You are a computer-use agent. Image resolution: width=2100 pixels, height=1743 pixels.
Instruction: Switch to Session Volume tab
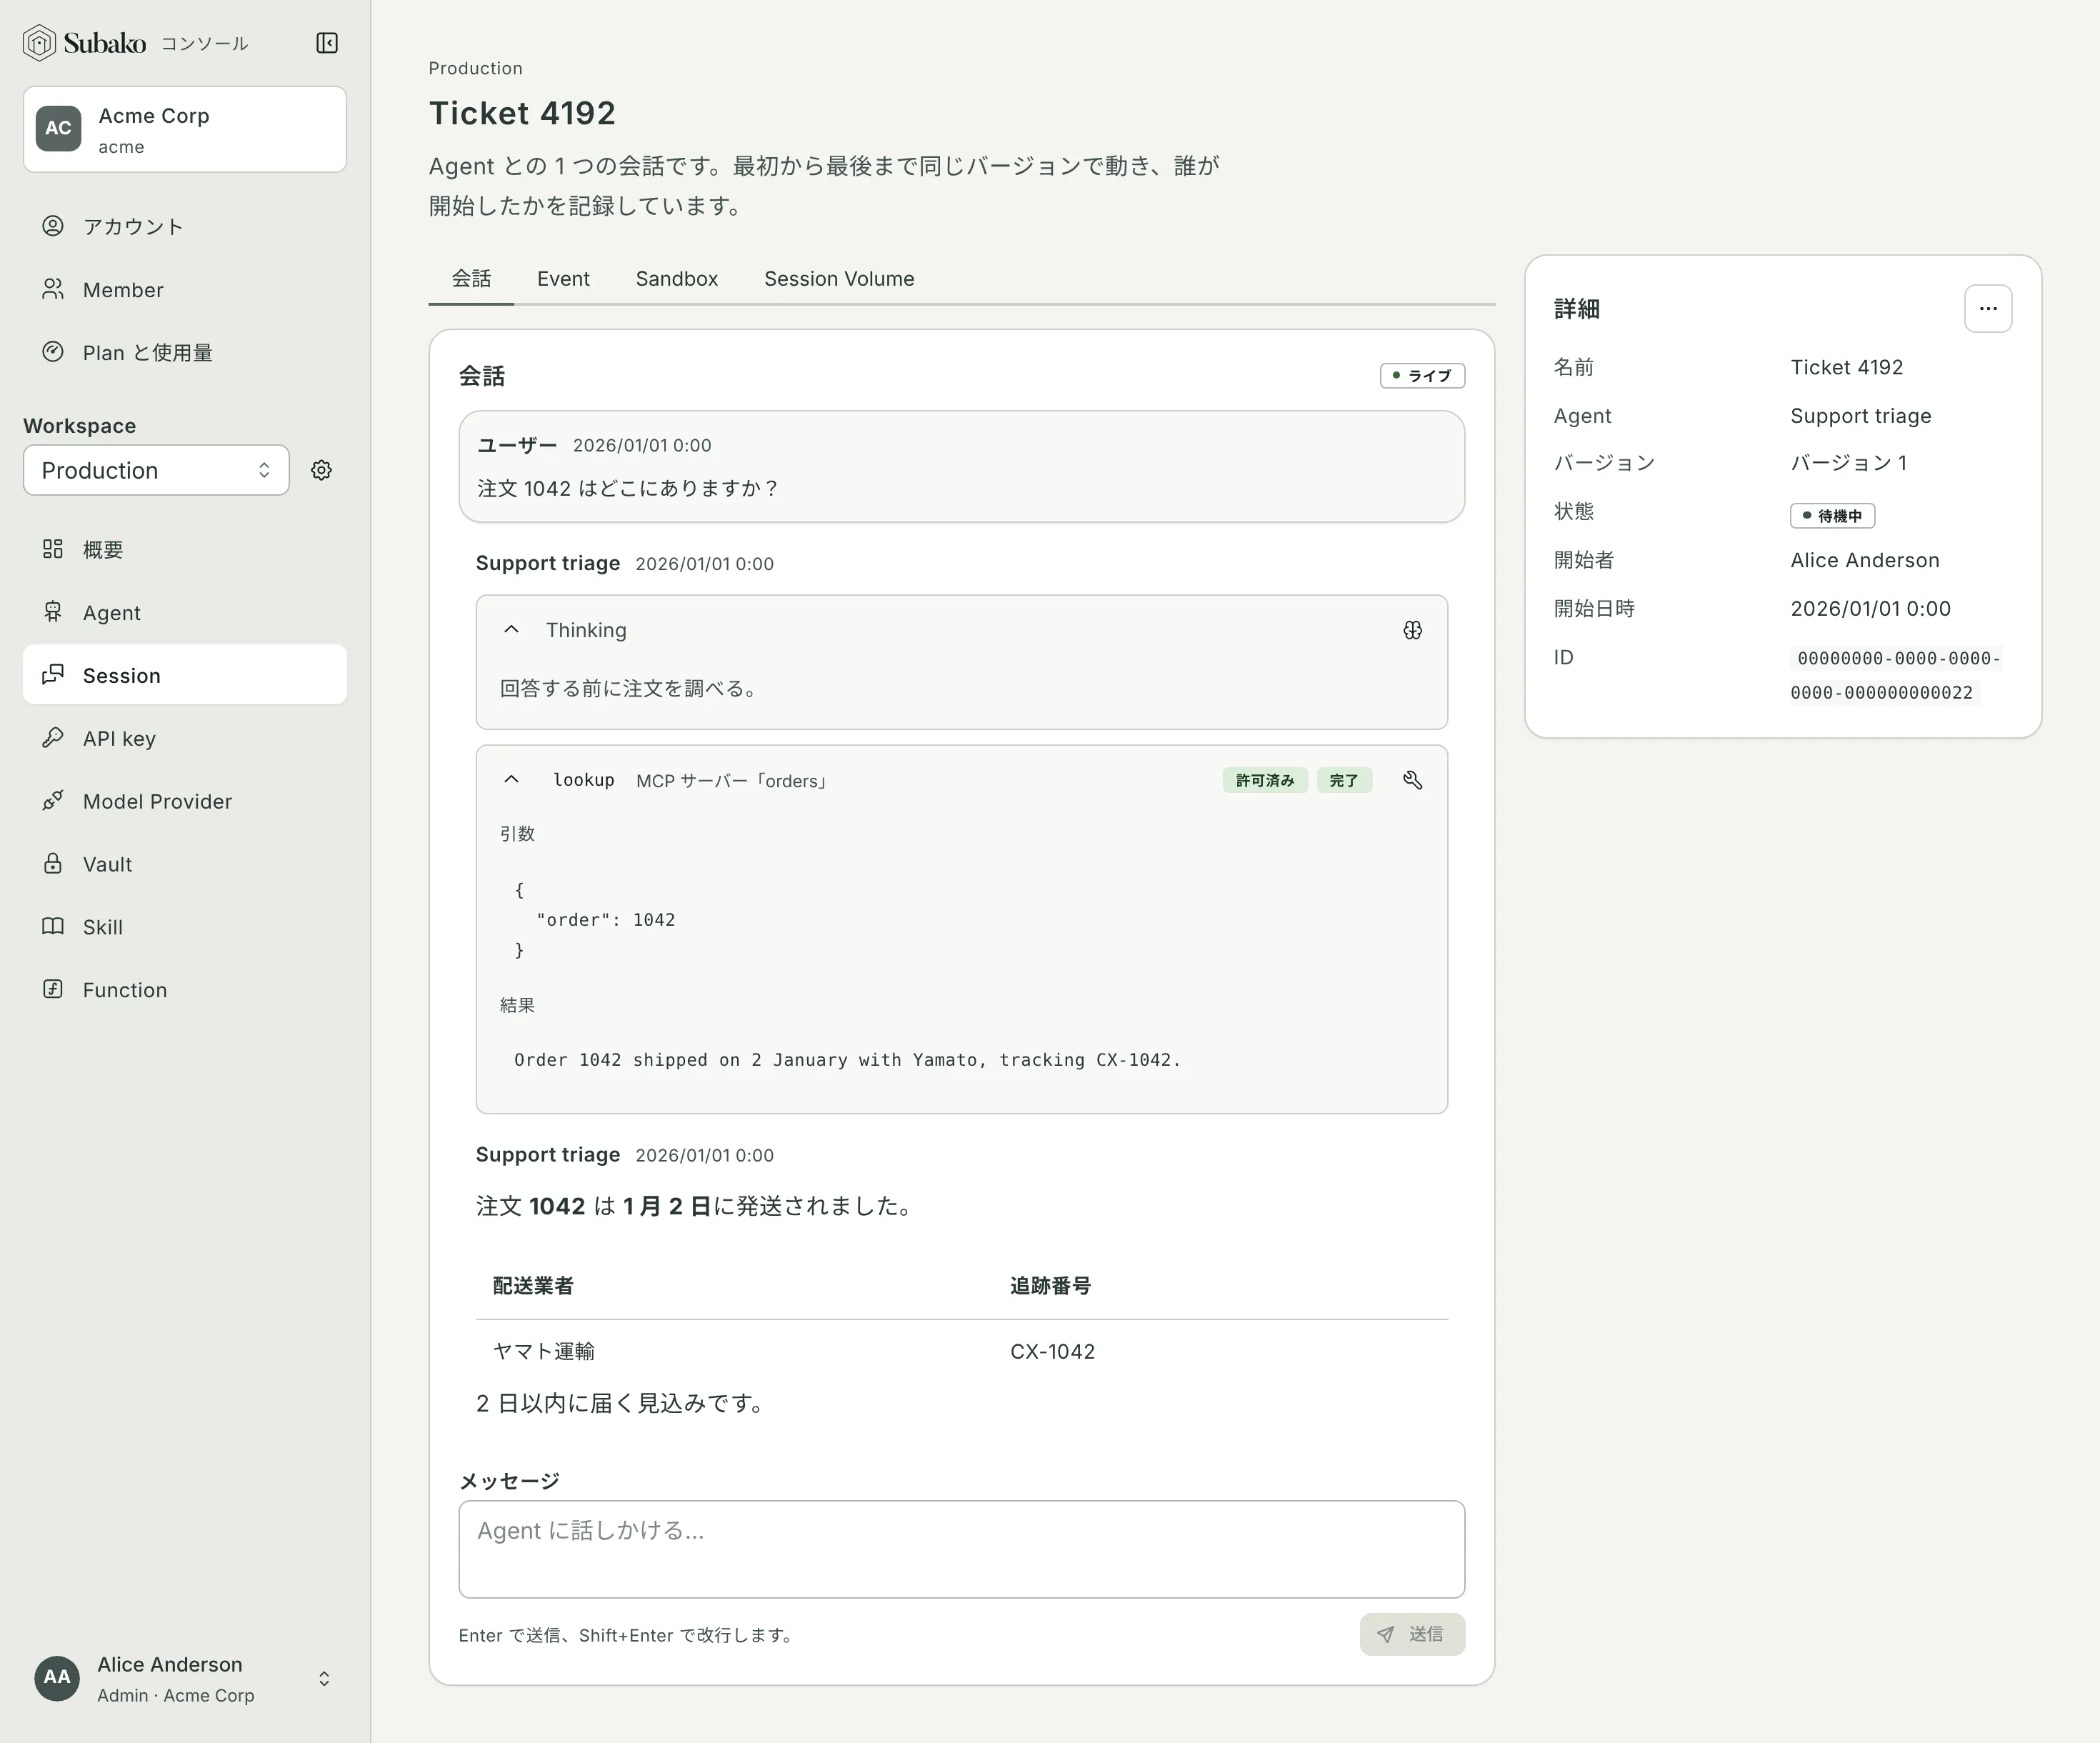[839, 279]
